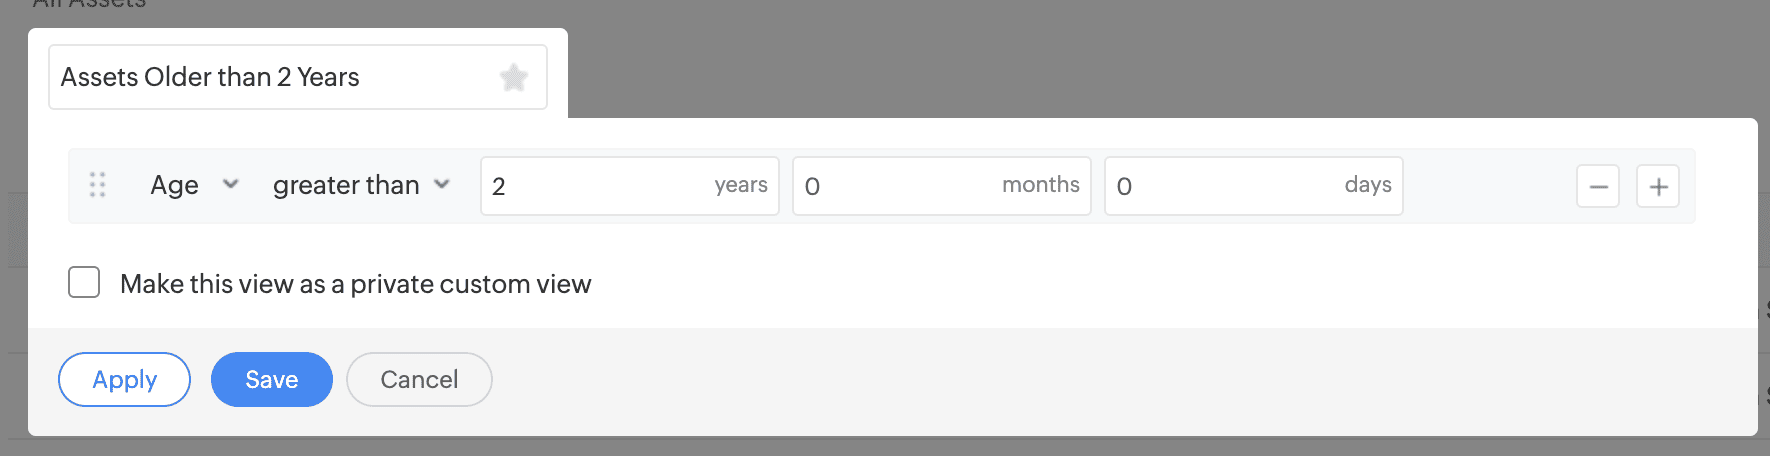The width and height of the screenshot is (1770, 456).
Task: Click the 'Make this view as a private custom view' label
Action: click(355, 284)
